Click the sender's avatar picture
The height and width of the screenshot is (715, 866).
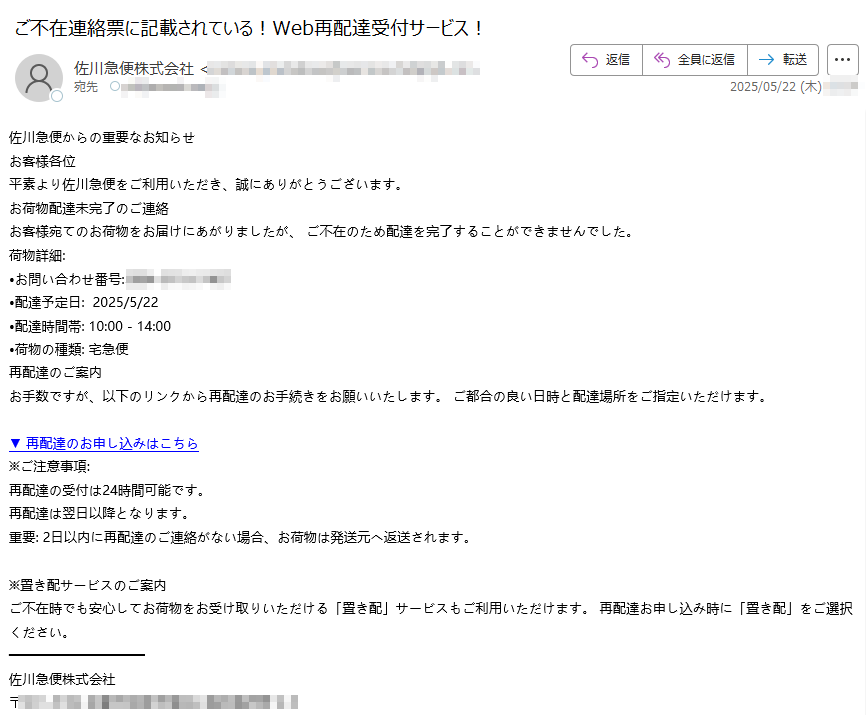click(39, 78)
